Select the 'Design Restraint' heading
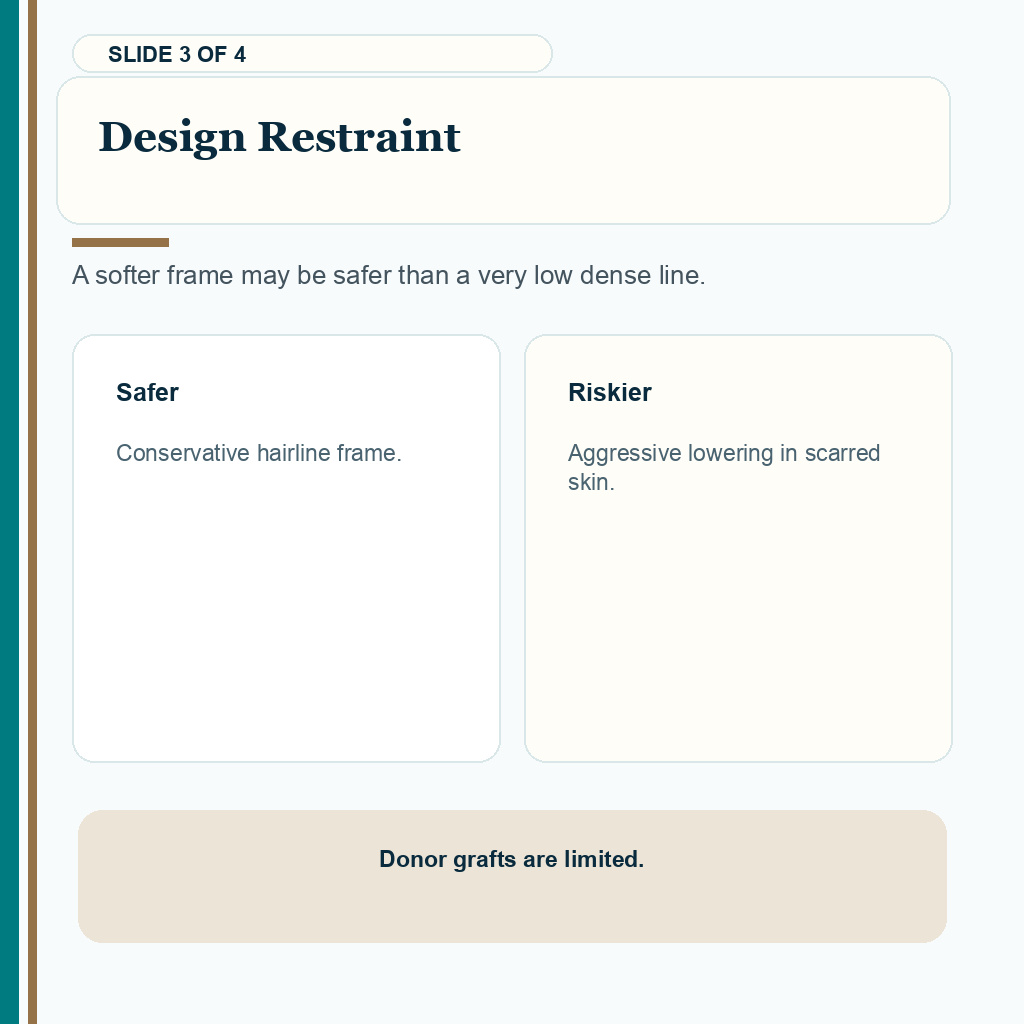 click(x=280, y=137)
